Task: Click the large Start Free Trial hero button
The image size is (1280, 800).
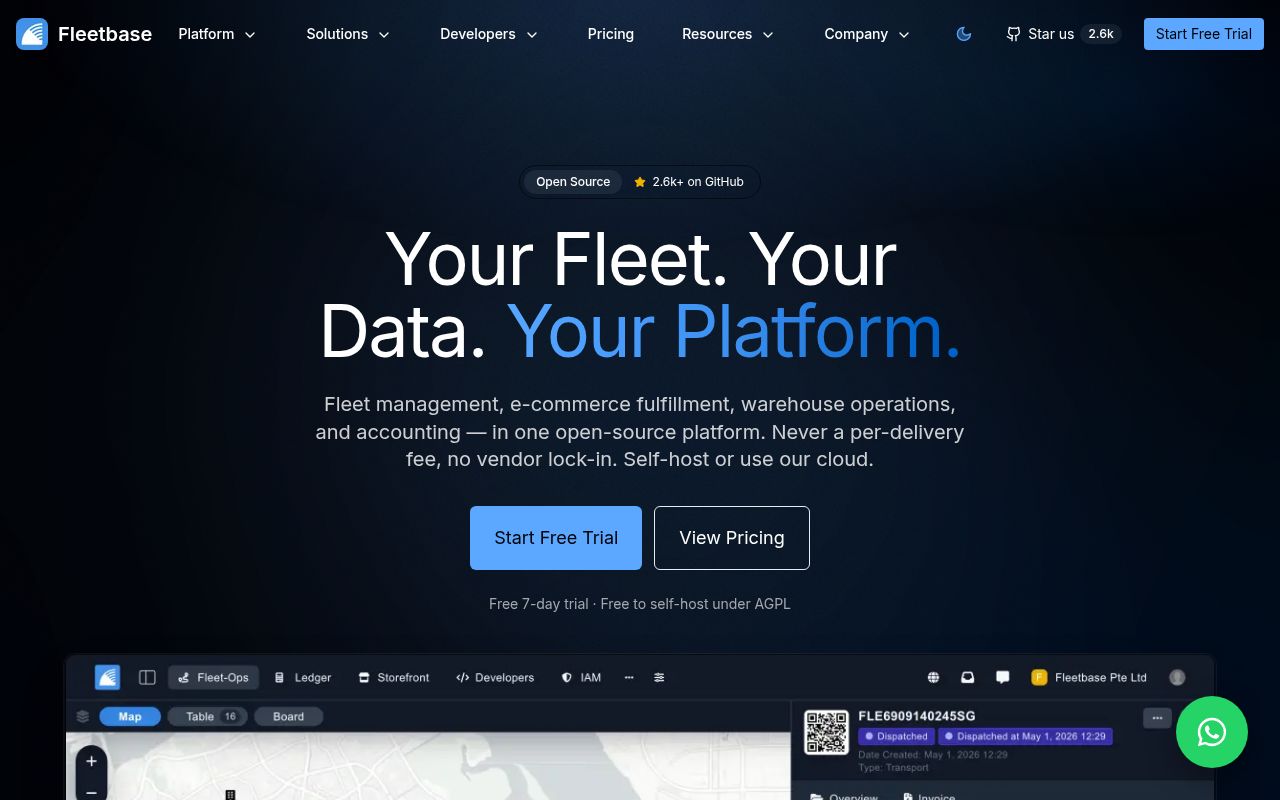Action: (x=556, y=538)
